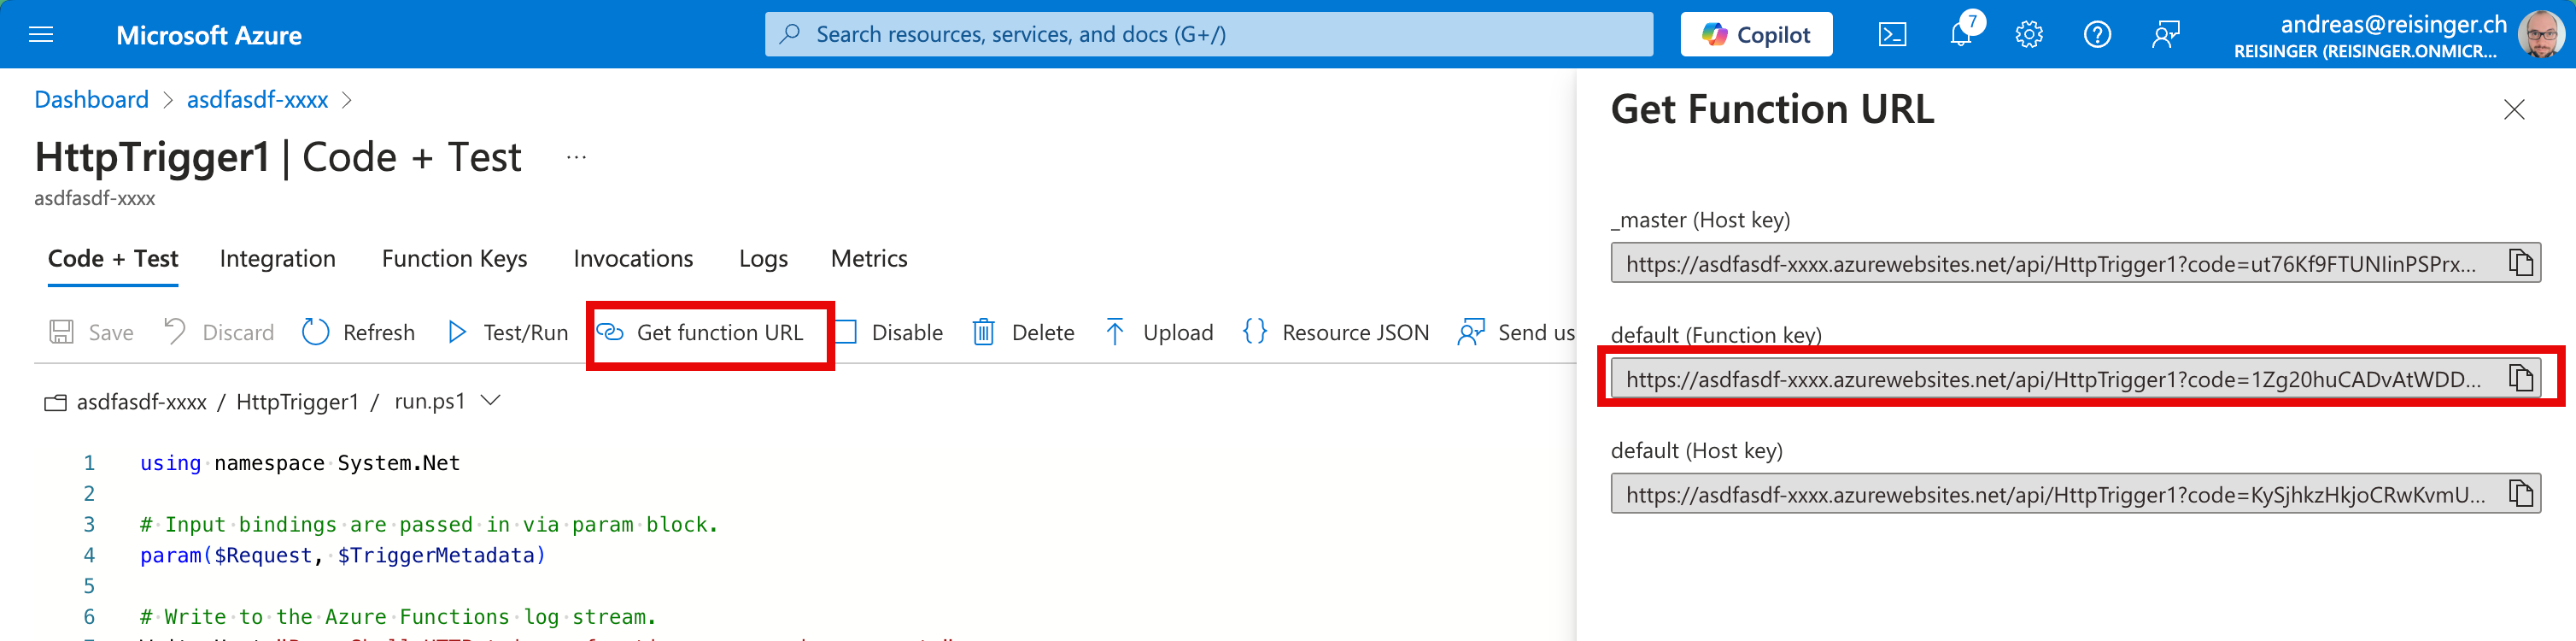This screenshot has height=641, width=2576.
Task: Copy the default (Host key) URL
Action: (2521, 493)
